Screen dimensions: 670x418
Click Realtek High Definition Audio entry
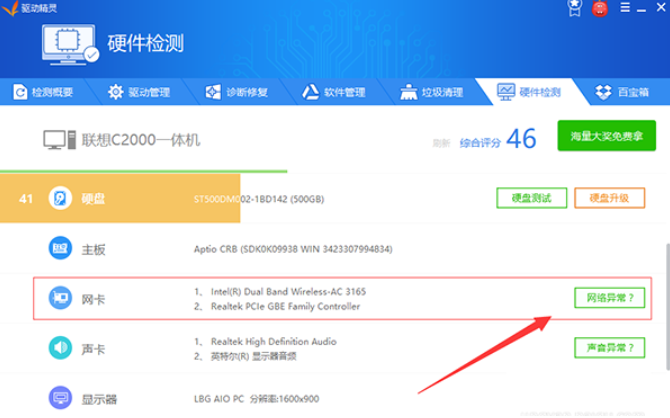coord(273,341)
